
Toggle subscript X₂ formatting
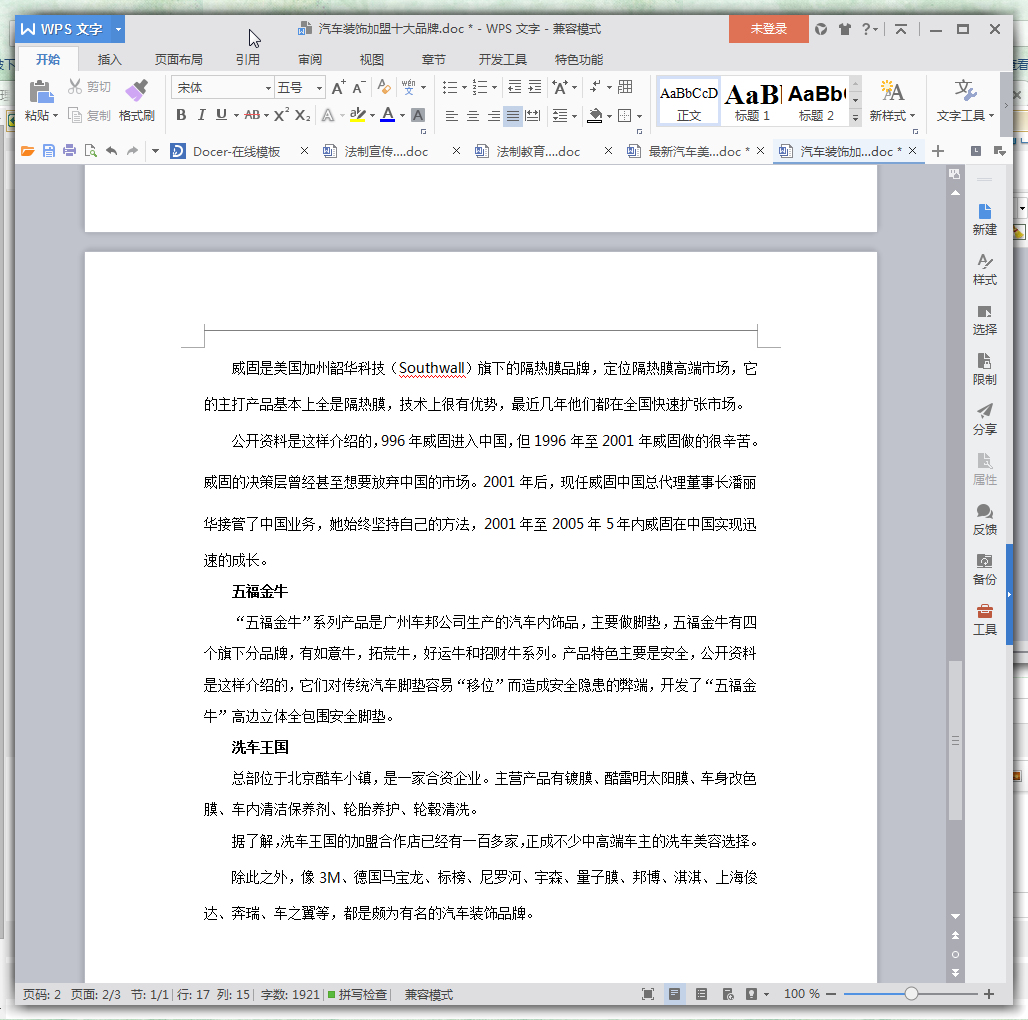(302, 115)
